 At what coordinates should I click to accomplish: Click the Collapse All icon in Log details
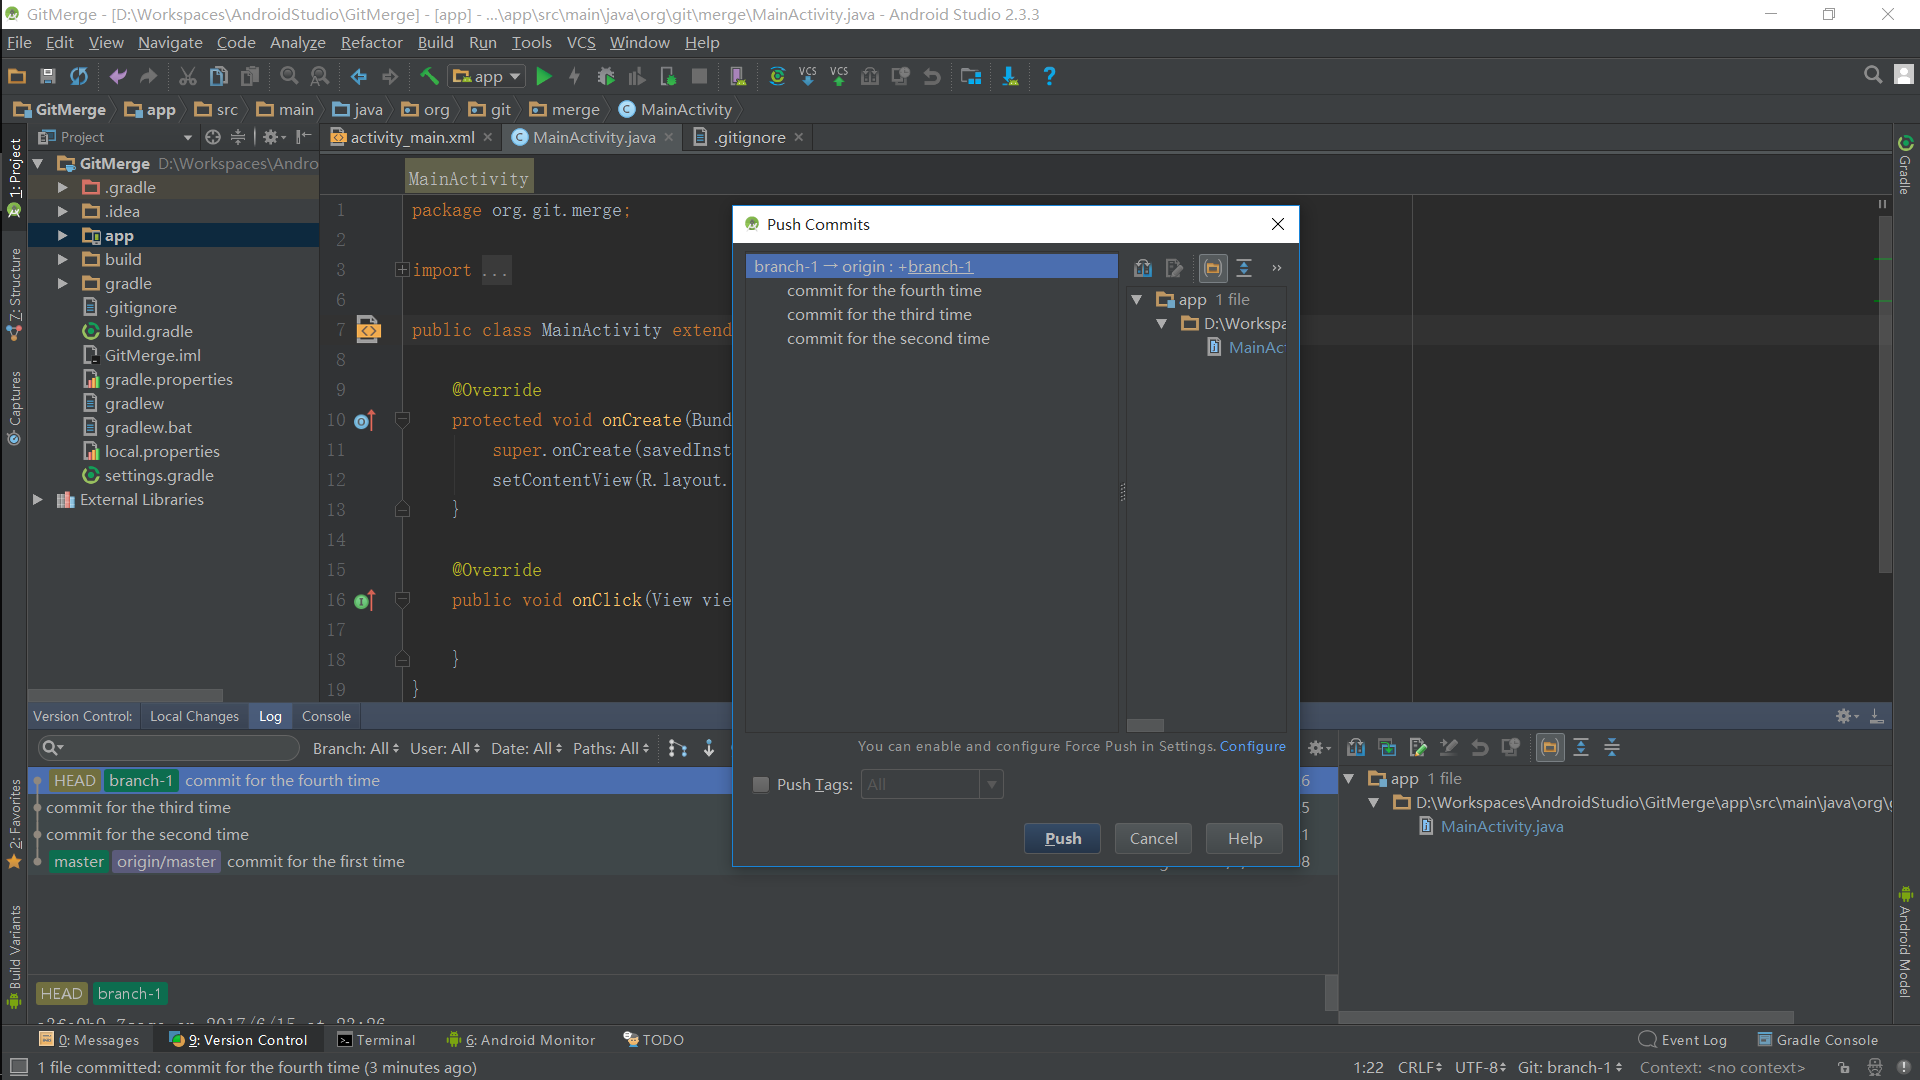(1612, 747)
